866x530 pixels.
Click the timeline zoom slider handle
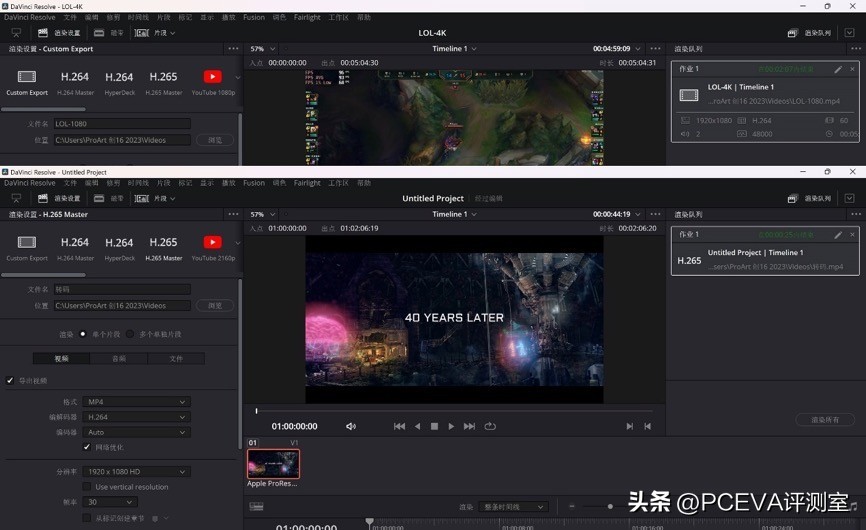tap(610, 507)
